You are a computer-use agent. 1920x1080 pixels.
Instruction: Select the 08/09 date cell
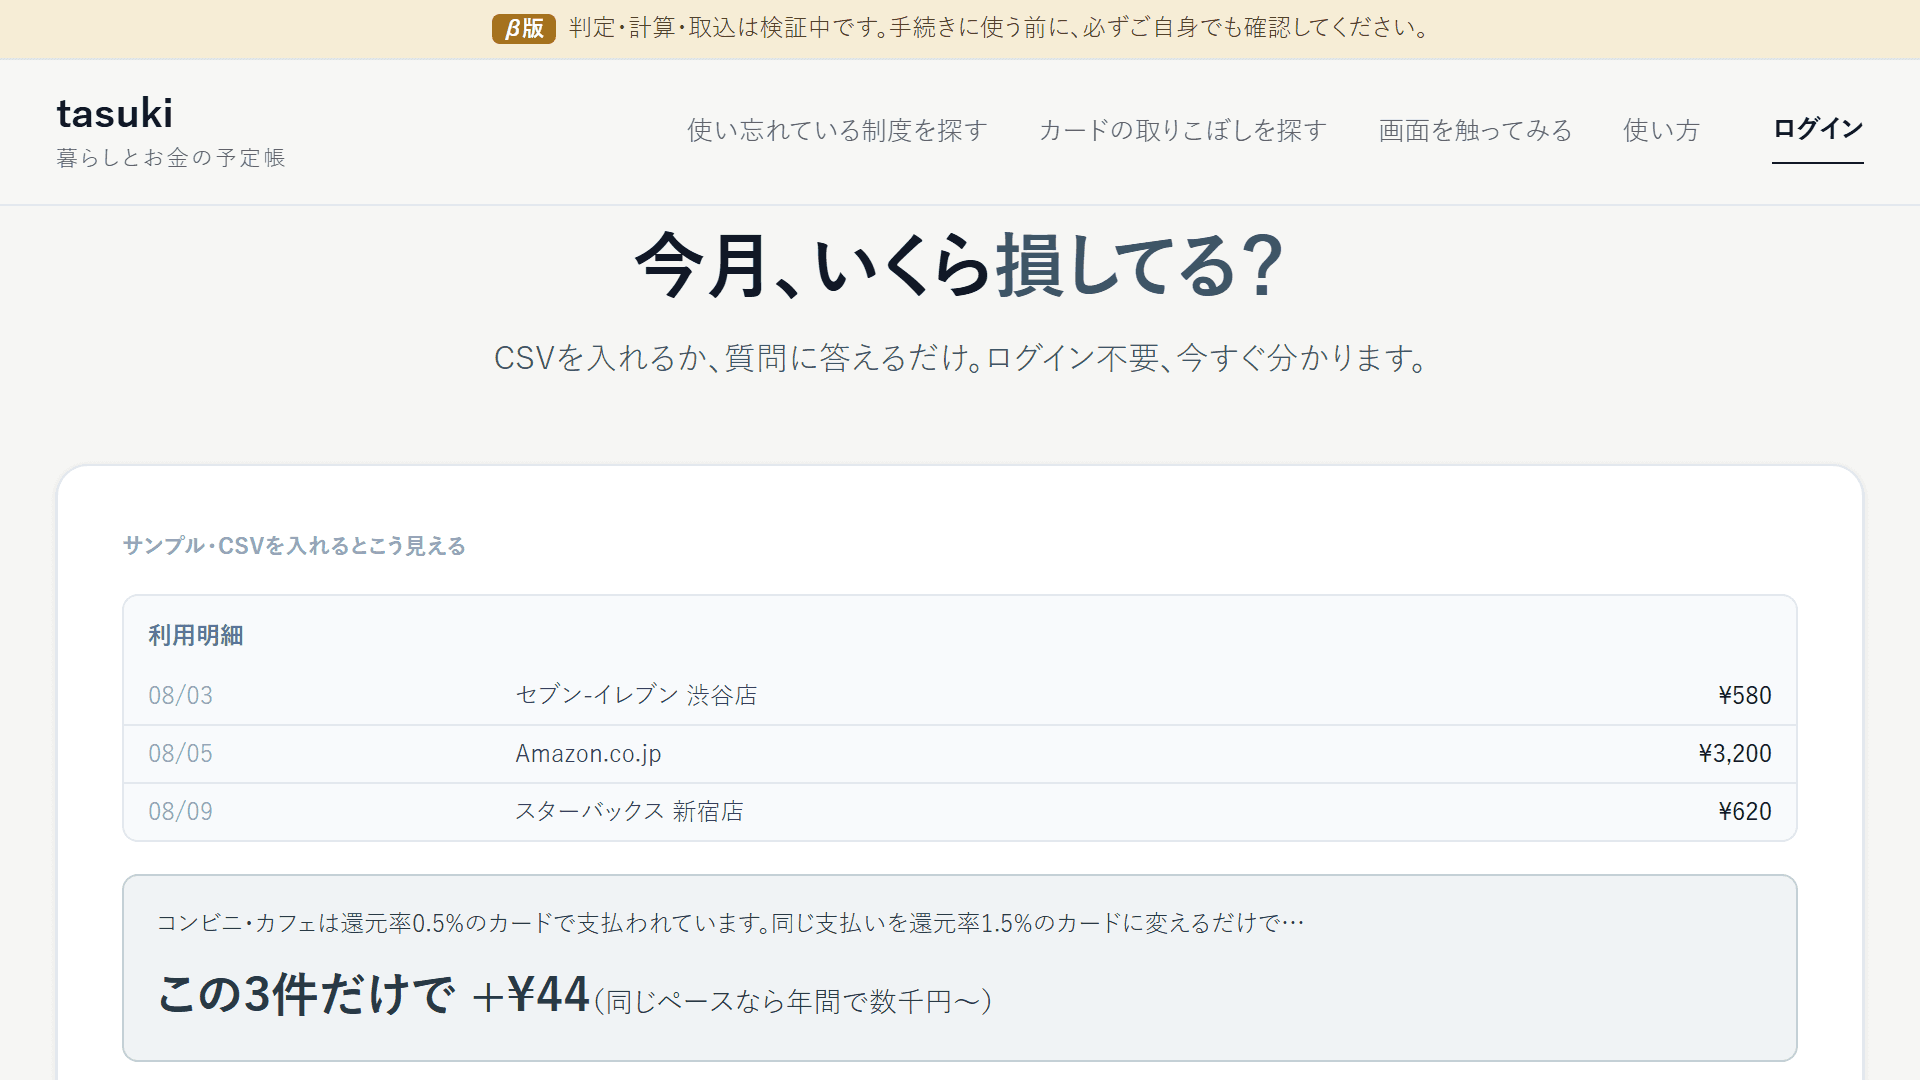coord(181,812)
